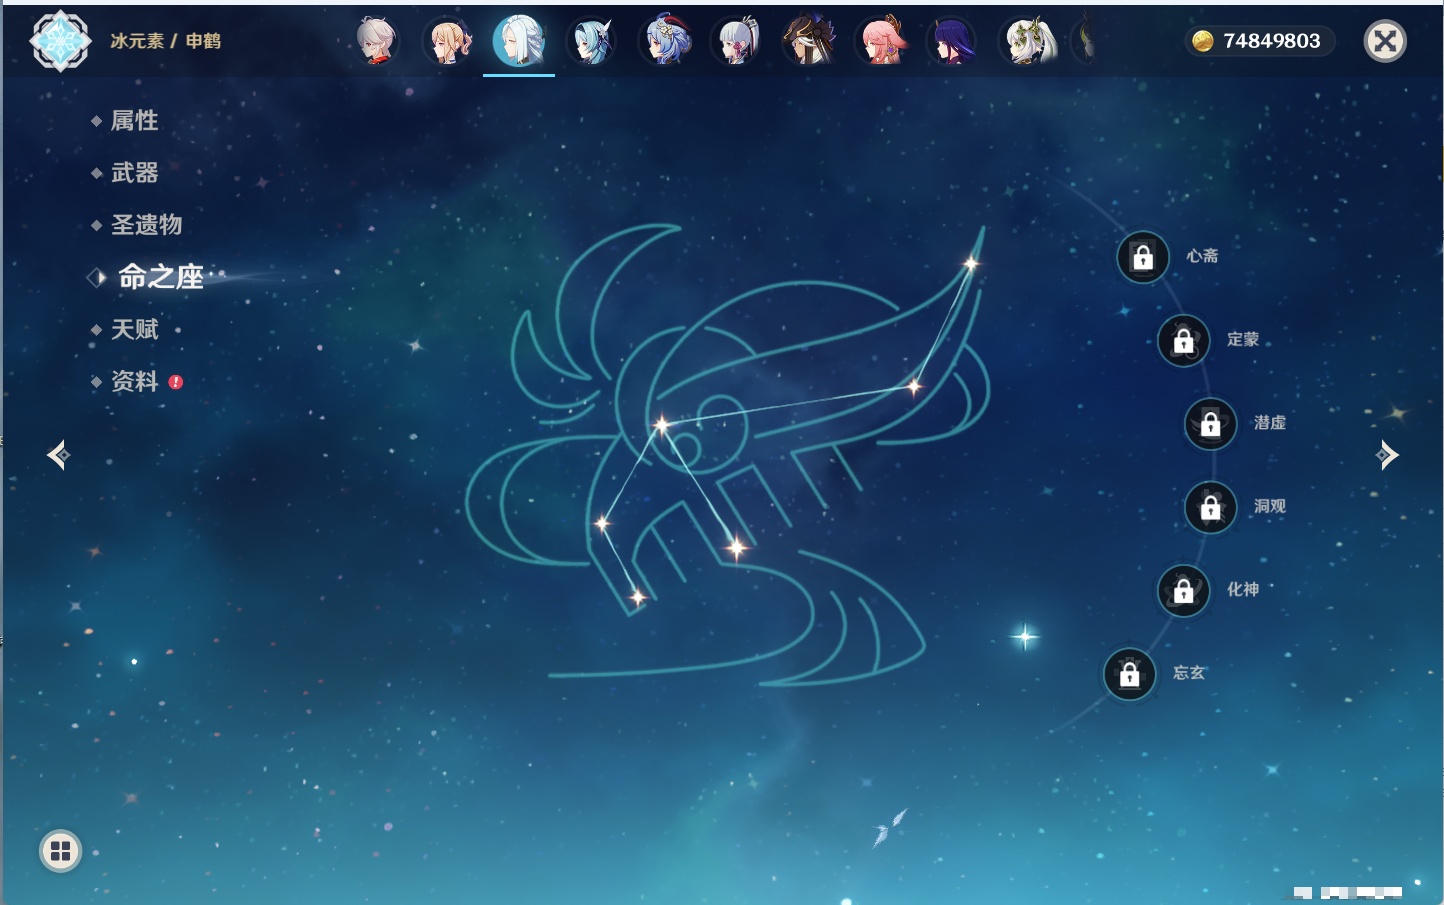Choose the pink-haired character avatar

881,41
